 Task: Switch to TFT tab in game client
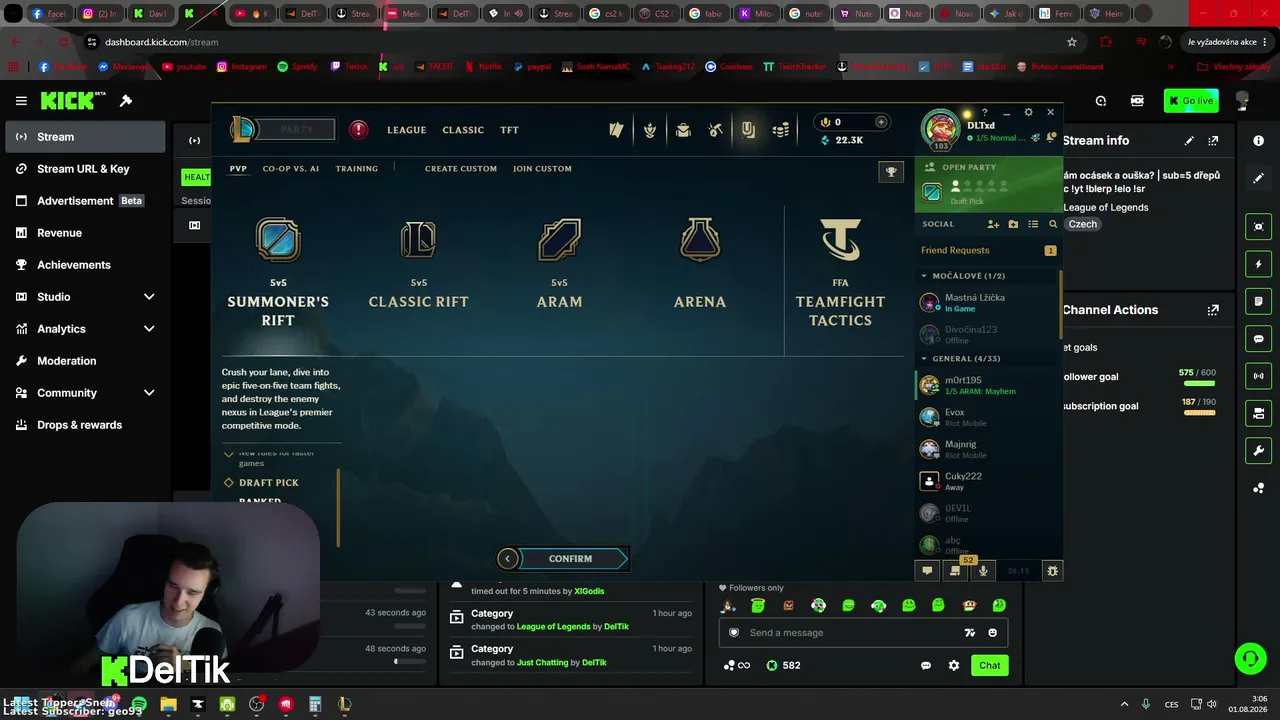(x=509, y=130)
